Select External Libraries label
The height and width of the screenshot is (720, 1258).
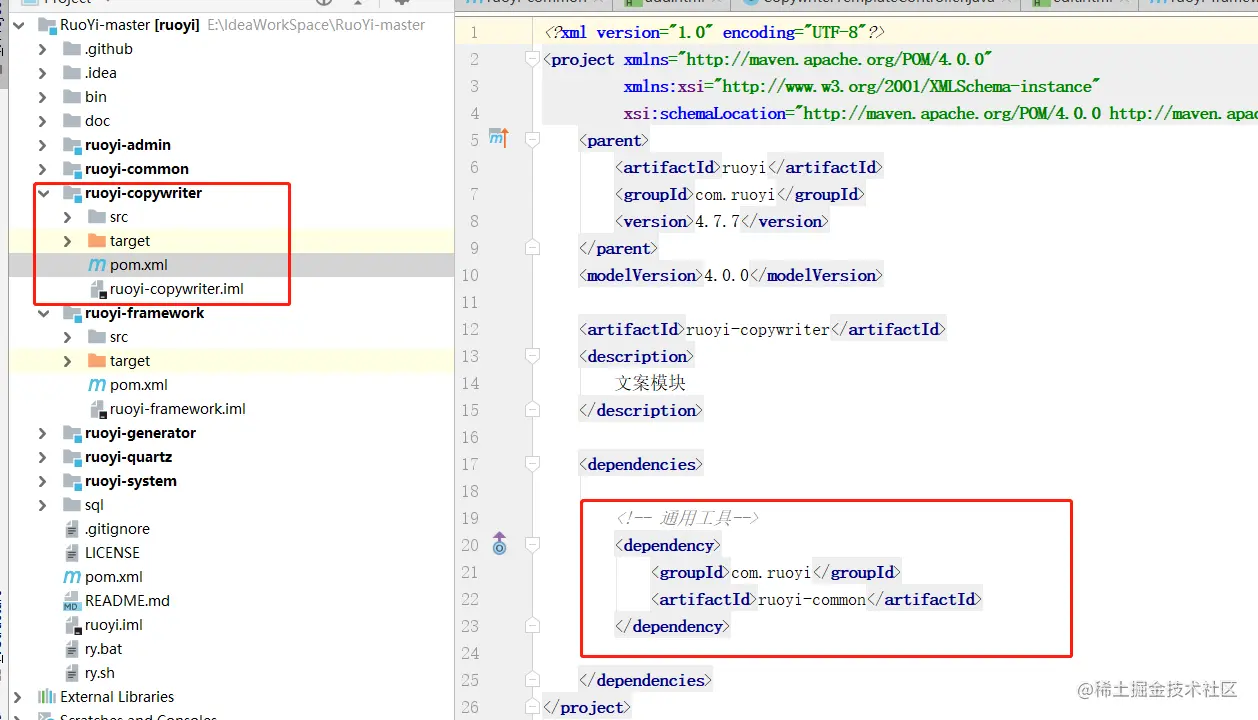click(117, 697)
